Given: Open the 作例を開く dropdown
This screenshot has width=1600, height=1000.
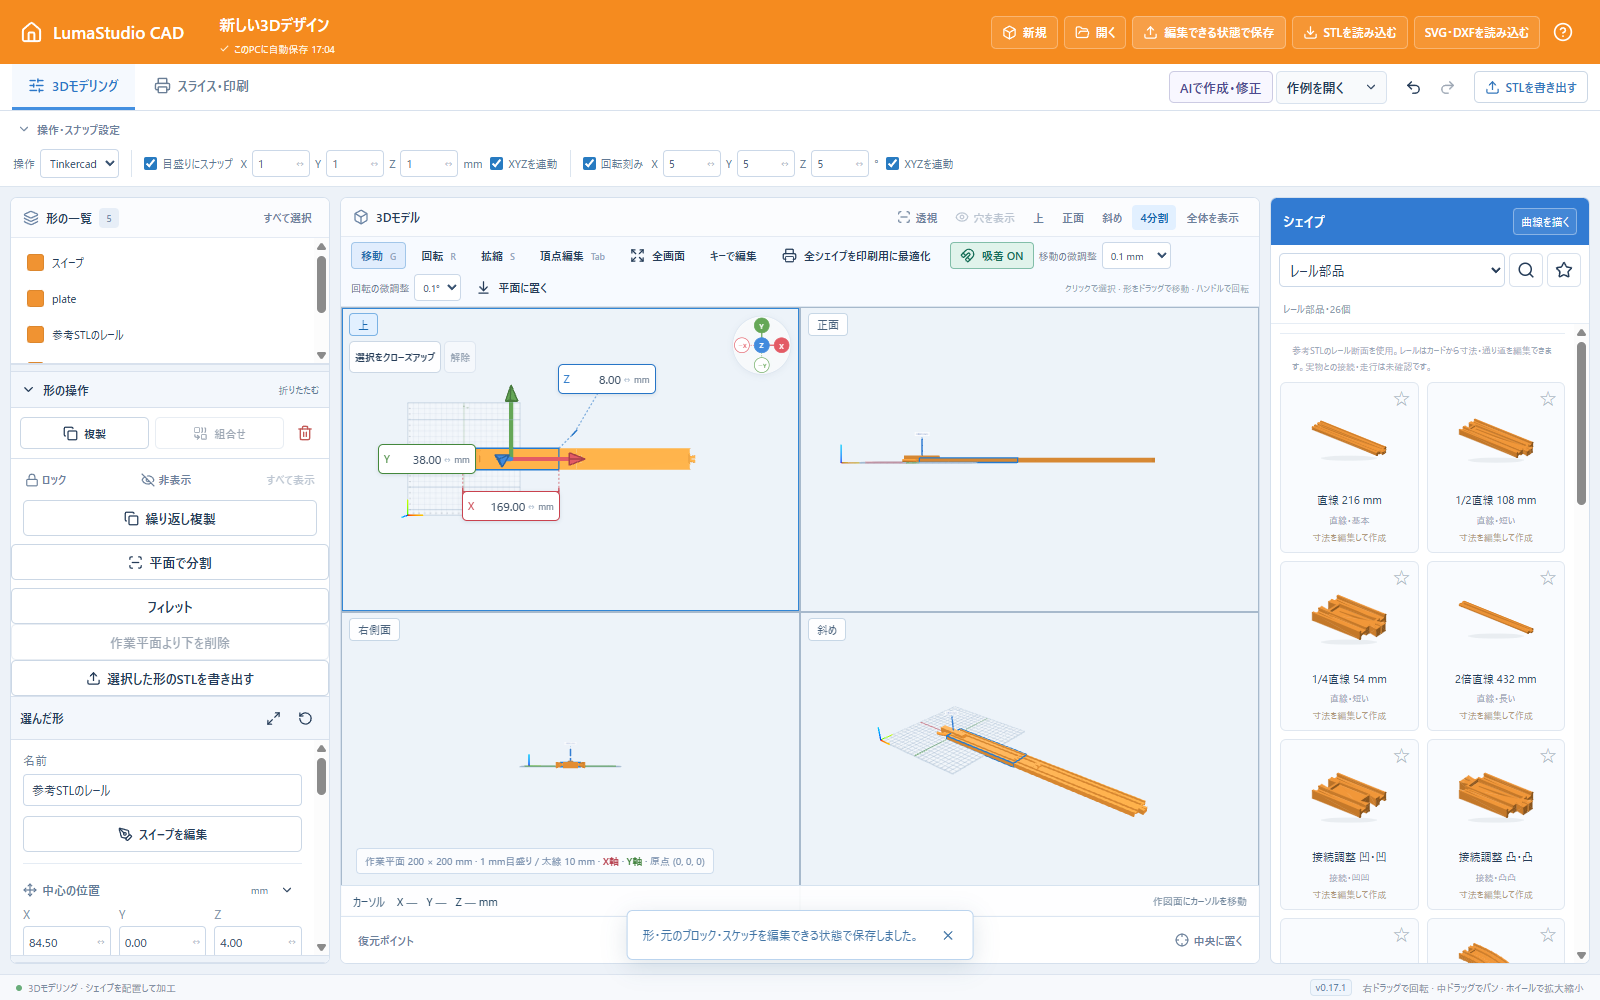Looking at the screenshot, I should 1331,88.
